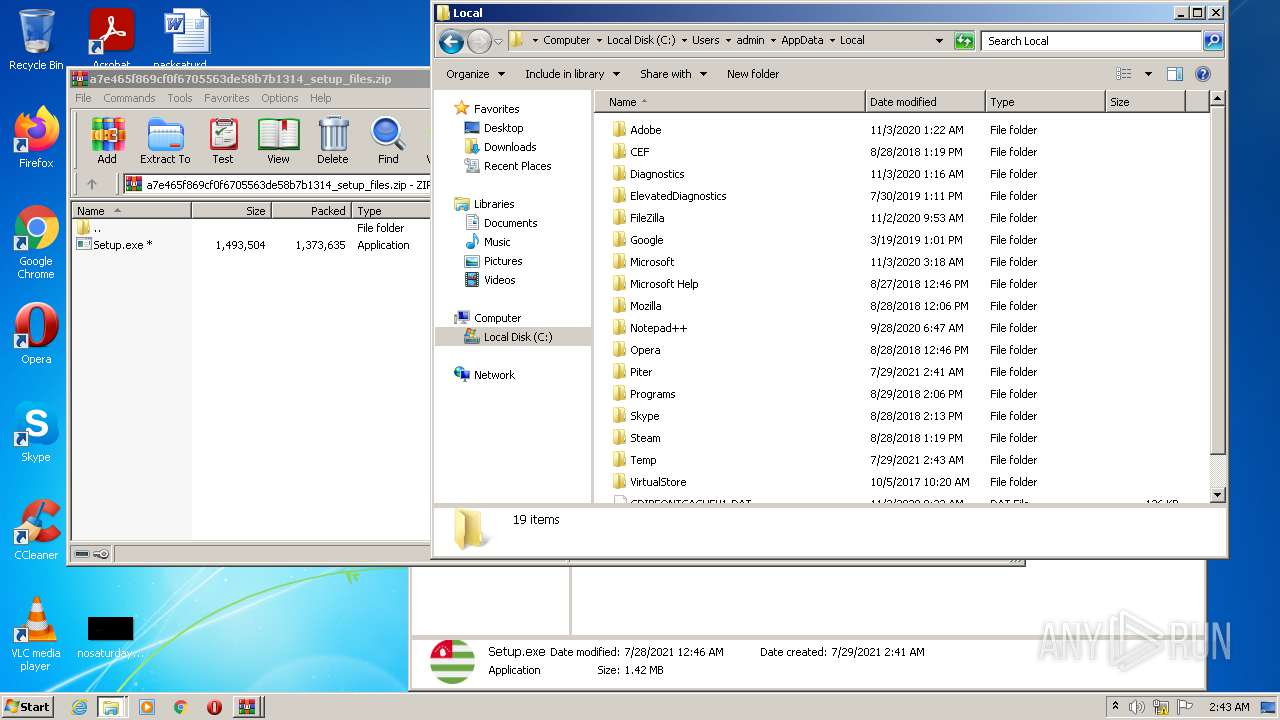Open the view options dropdown arrow

click(1148, 74)
